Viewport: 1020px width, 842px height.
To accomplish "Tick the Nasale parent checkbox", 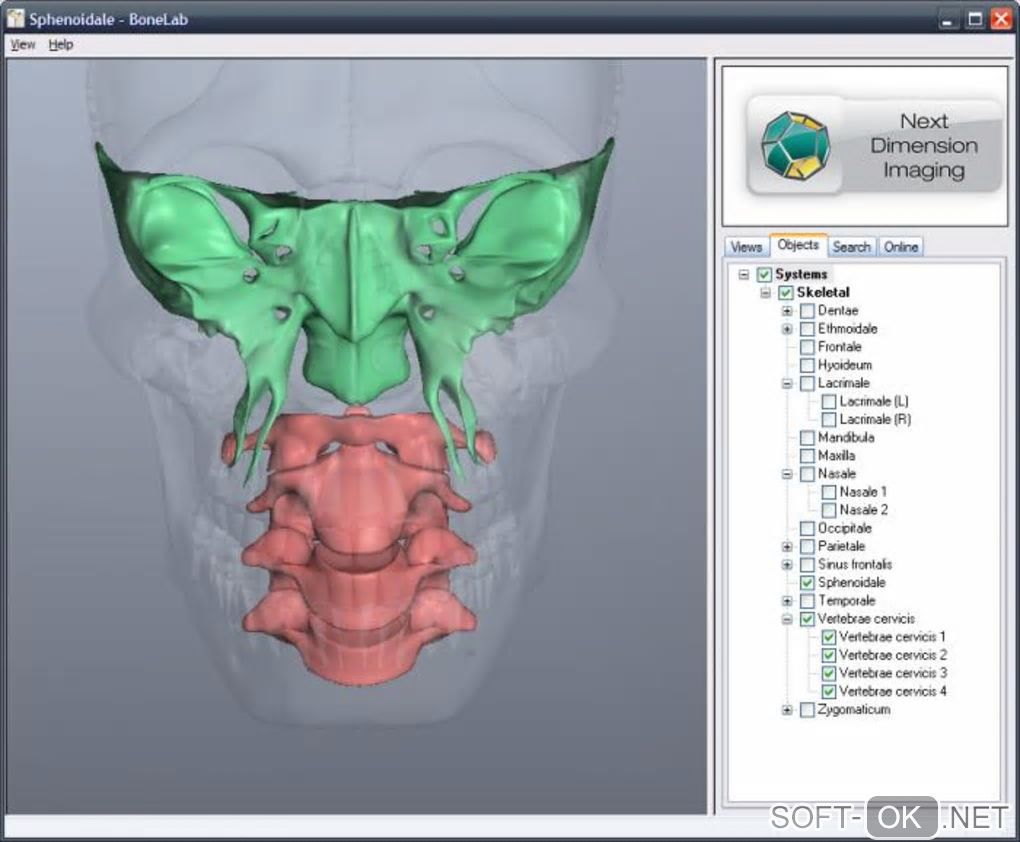I will point(807,474).
